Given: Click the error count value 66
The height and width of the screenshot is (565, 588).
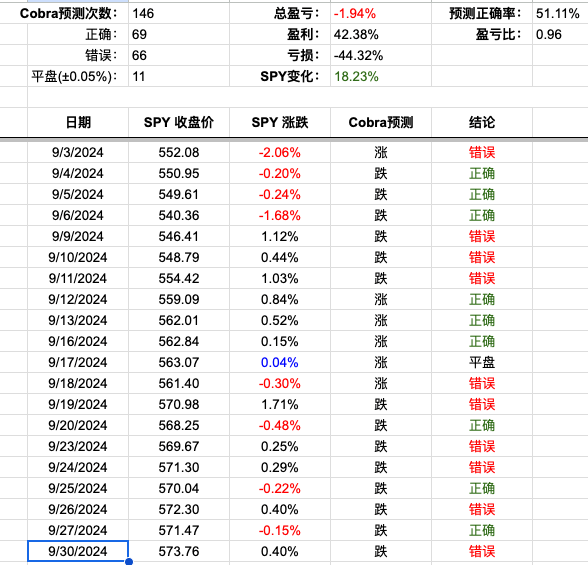Looking at the screenshot, I should [178, 55].
